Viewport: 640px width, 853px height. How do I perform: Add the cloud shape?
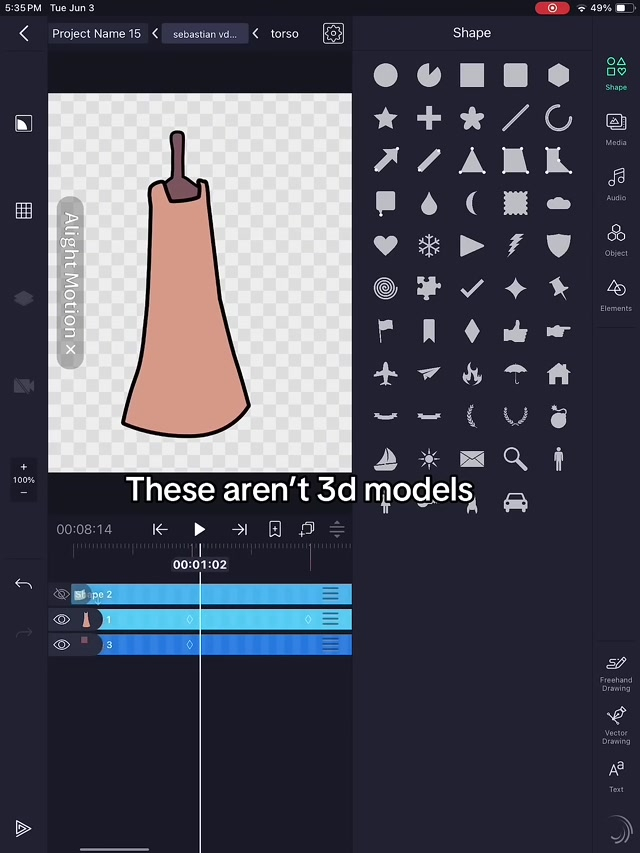coord(558,203)
